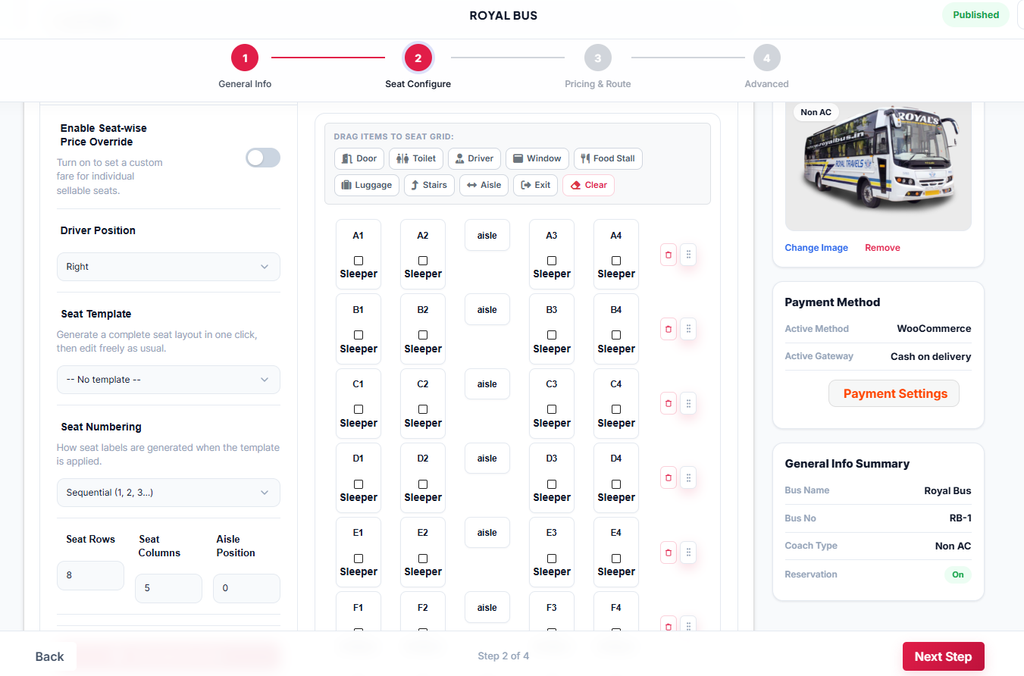This screenshot has height=676, width=1024.
Task: Enable Seat-wise Price Override switch
Action: [263, 157]
